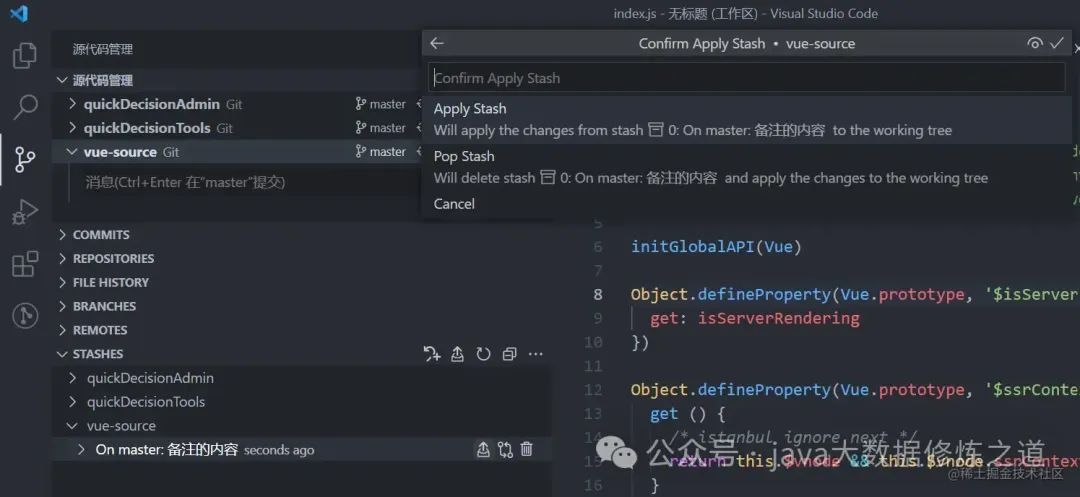Select the Apply Stash option

click(x=747, y=120)
